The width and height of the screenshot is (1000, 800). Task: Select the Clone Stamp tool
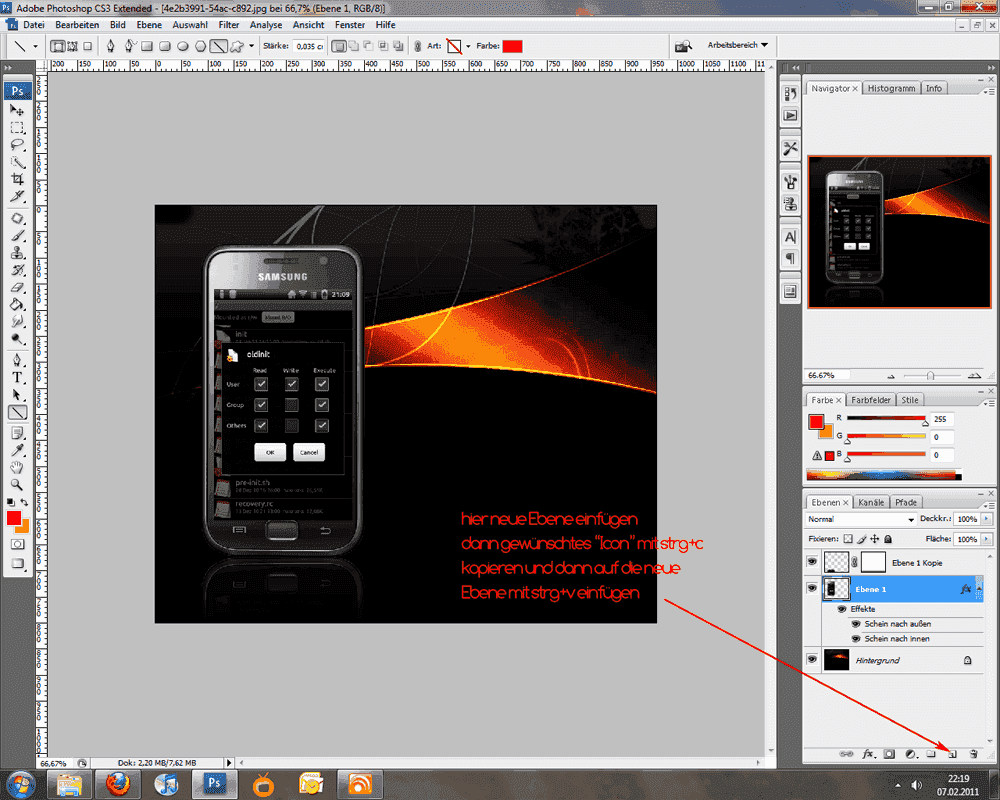point(17,253)
